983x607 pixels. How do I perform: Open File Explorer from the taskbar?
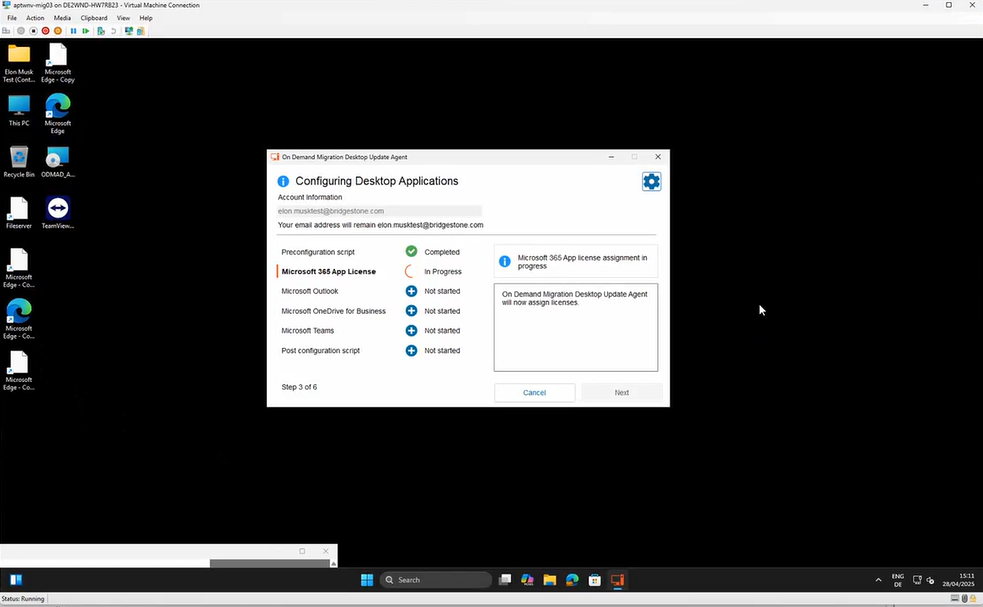tap(550, 580)
